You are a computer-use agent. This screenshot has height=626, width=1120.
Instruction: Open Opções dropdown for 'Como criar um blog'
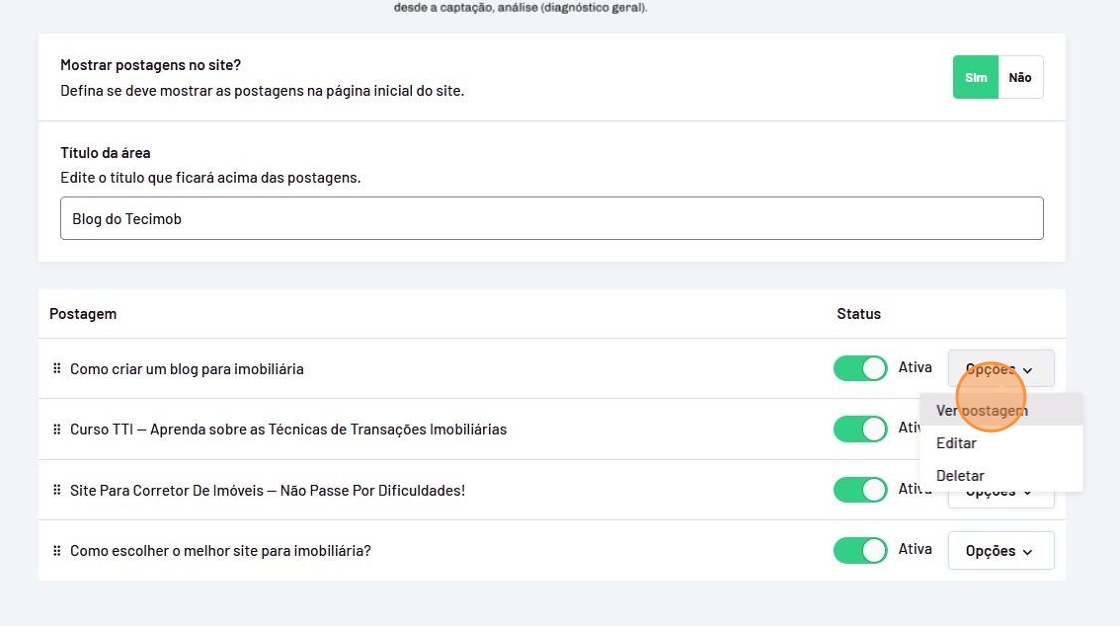1000,369
